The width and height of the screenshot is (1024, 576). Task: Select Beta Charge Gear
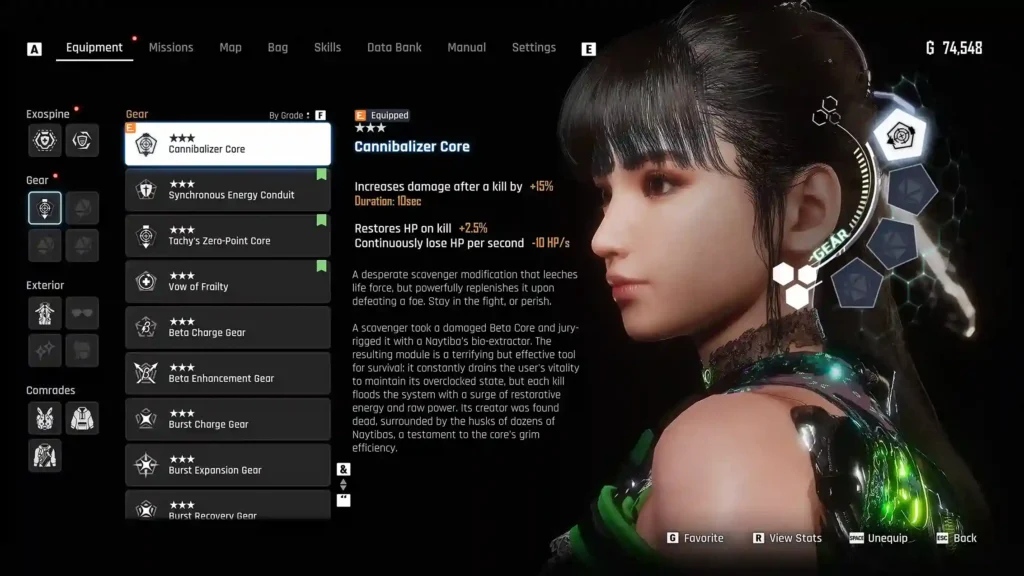228,327
